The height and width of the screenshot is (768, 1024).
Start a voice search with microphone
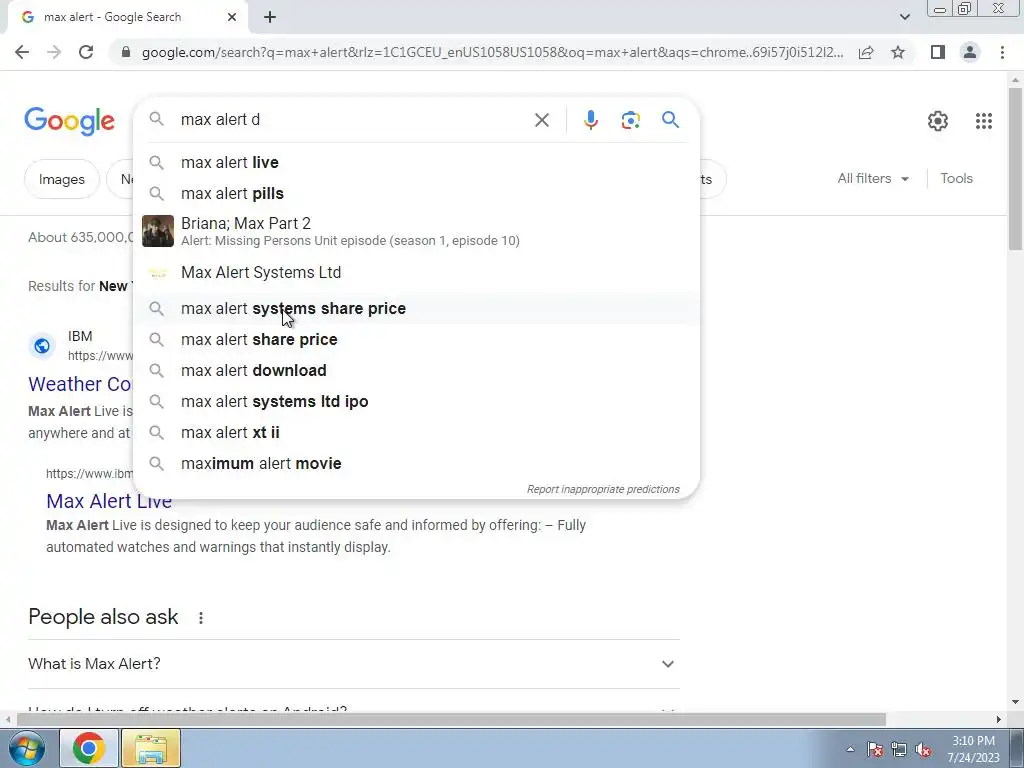pos(590,120)
